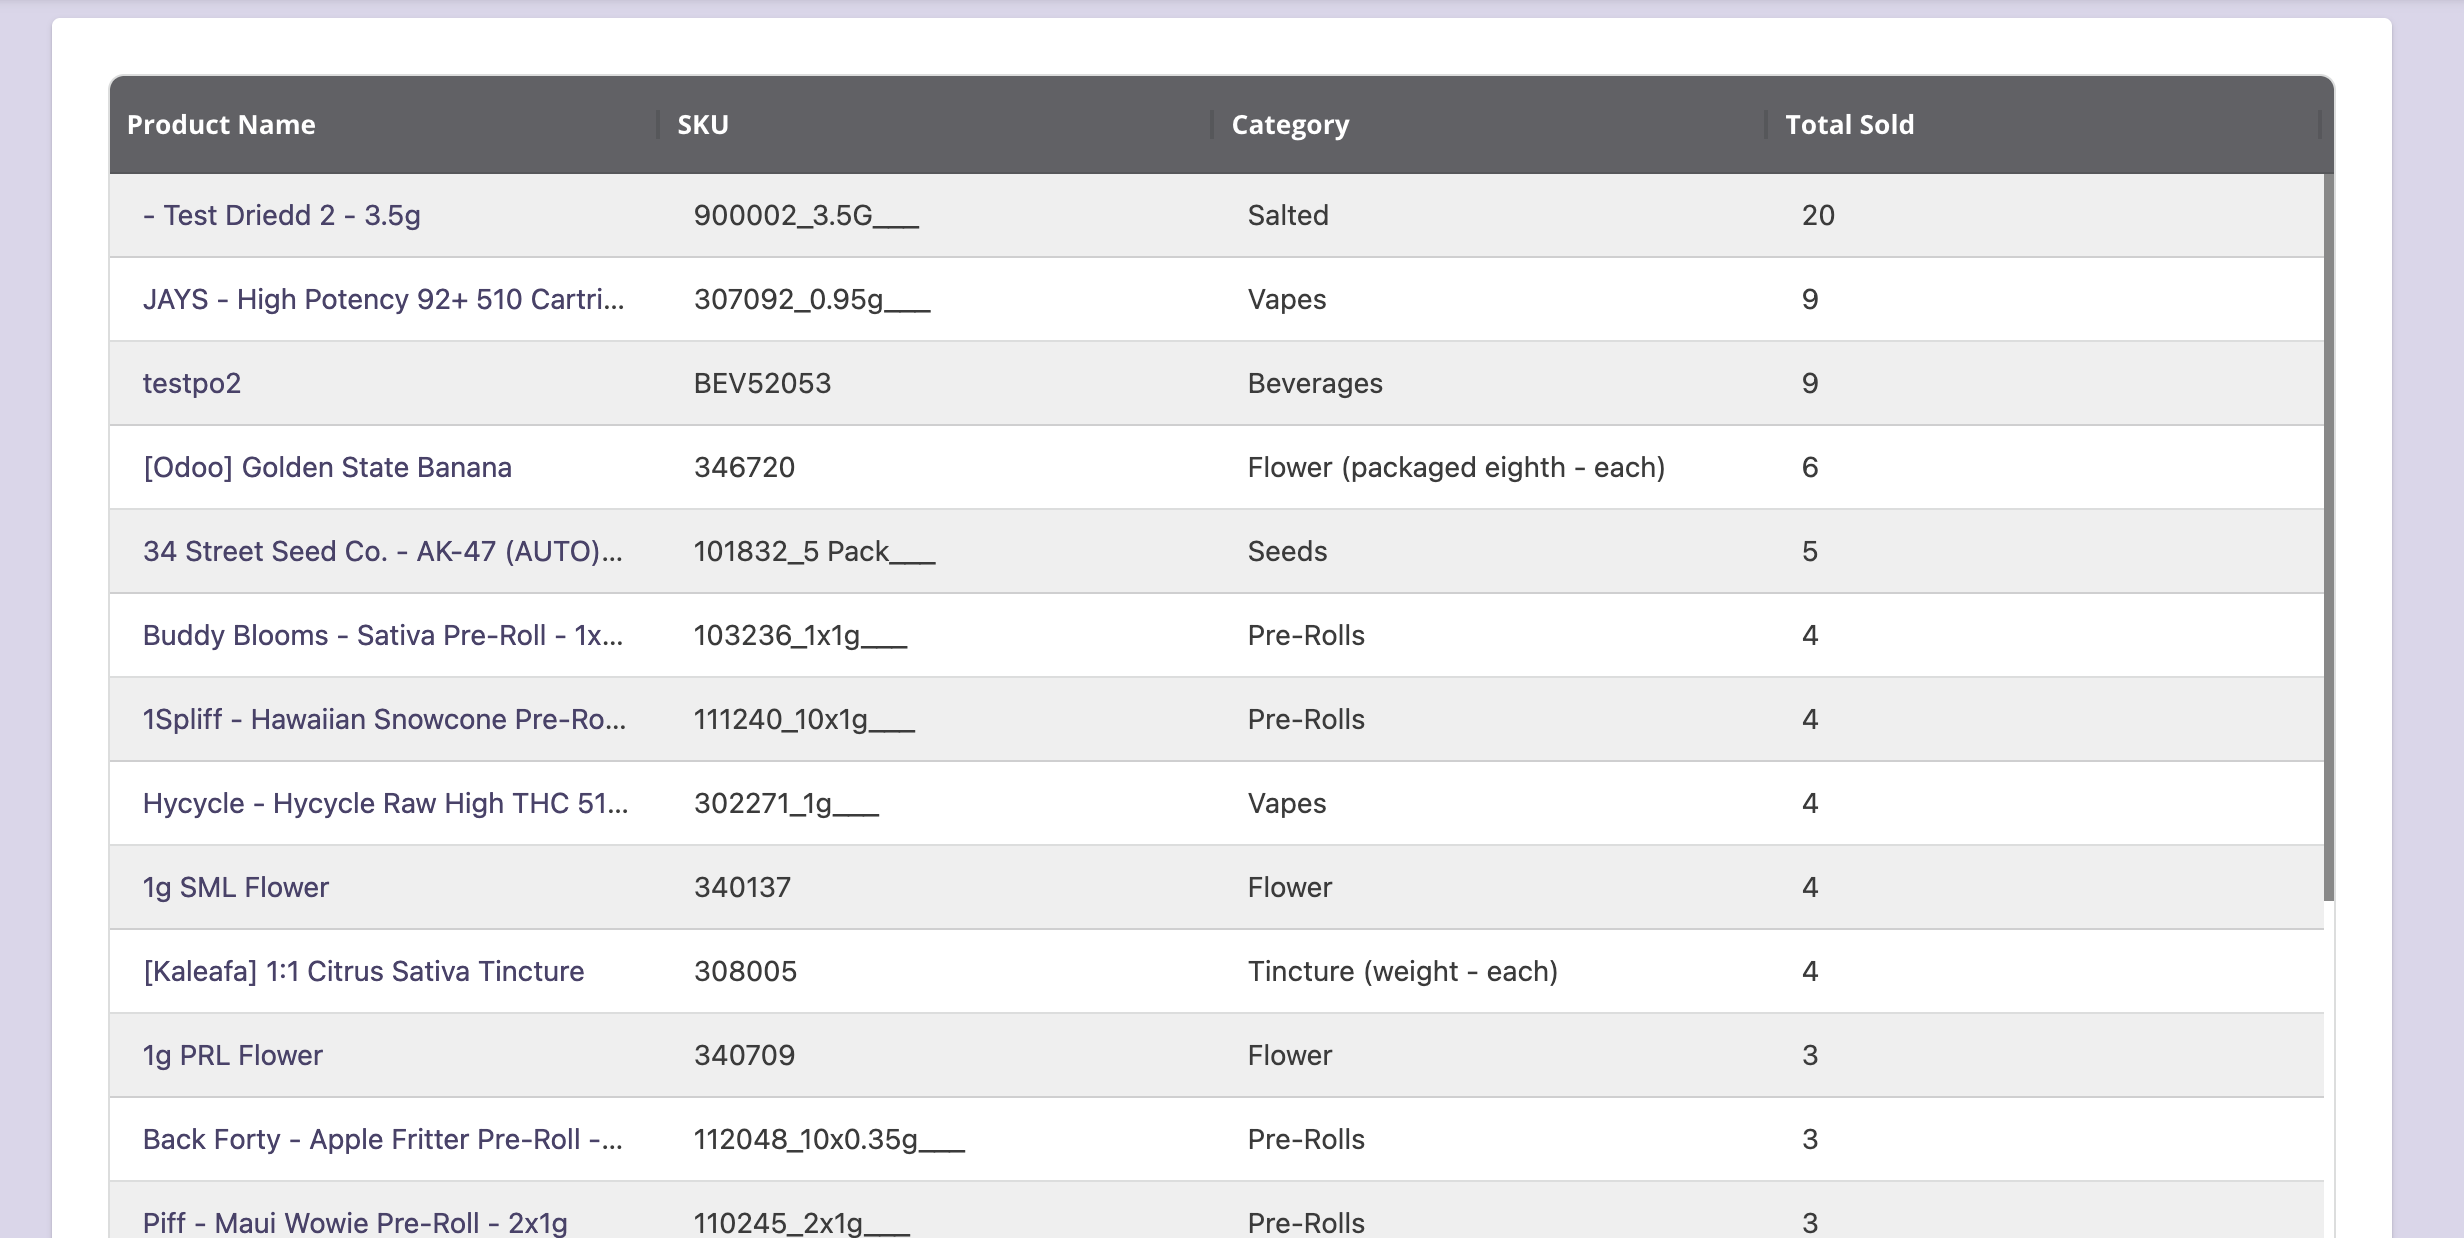The width and height of the screenshot is (2464, 1238).
Task: Click the testpo2 product link
Action: click(192, 383)
